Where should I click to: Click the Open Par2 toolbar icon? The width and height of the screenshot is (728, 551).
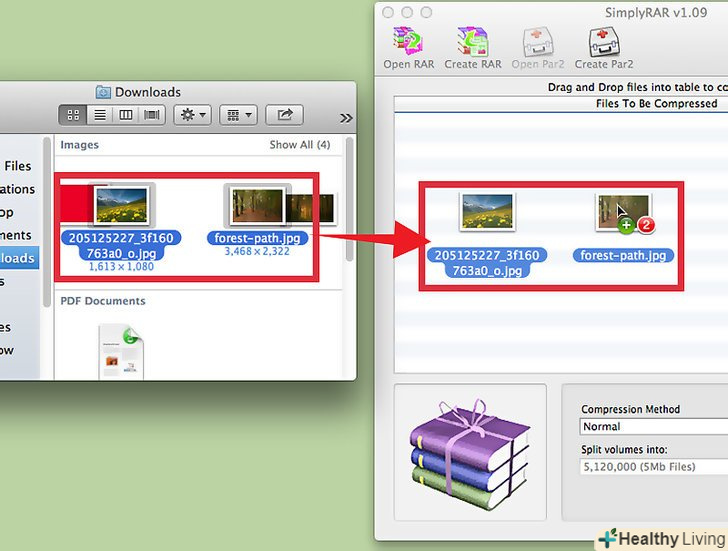[x=538, y=48]
